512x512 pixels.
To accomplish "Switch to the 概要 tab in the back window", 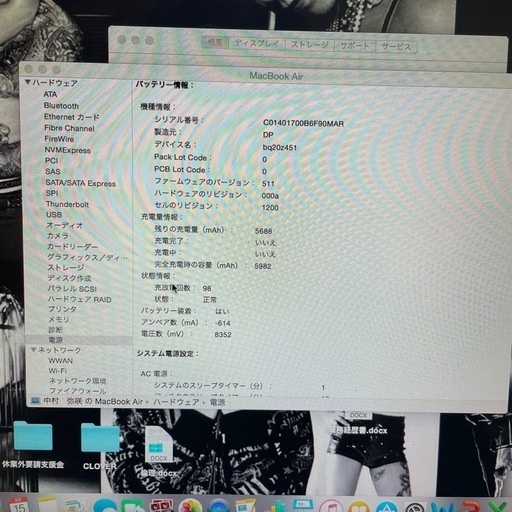I will tap(215, 42).
